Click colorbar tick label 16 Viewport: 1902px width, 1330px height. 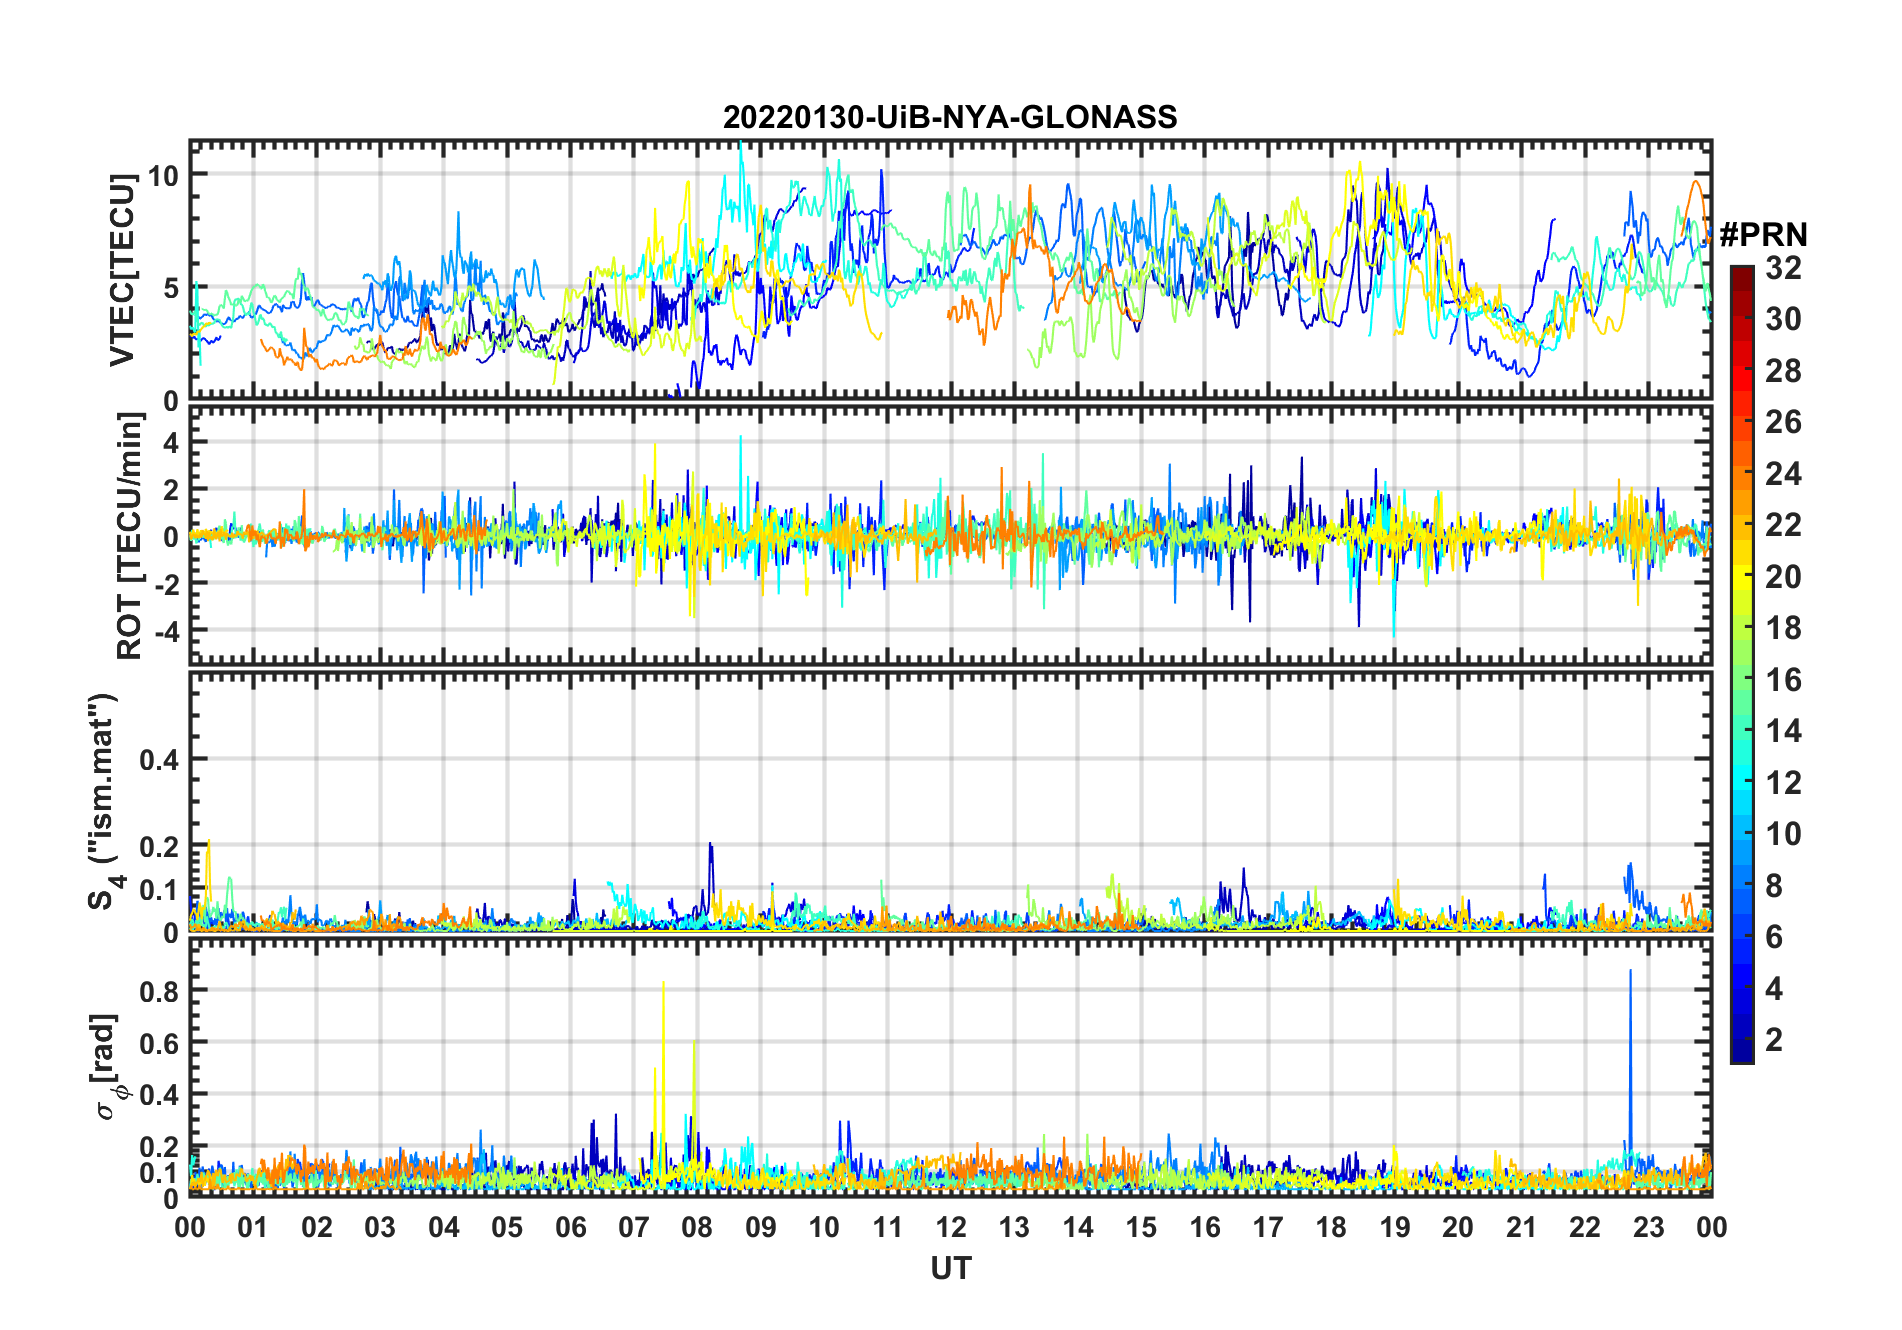point(1783,680)
